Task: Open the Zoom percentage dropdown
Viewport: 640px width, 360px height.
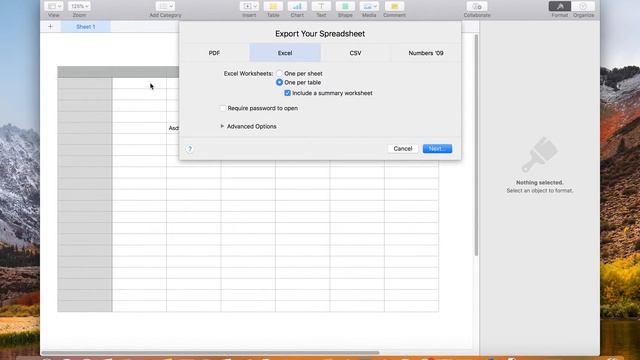Action: click(79, 7)
